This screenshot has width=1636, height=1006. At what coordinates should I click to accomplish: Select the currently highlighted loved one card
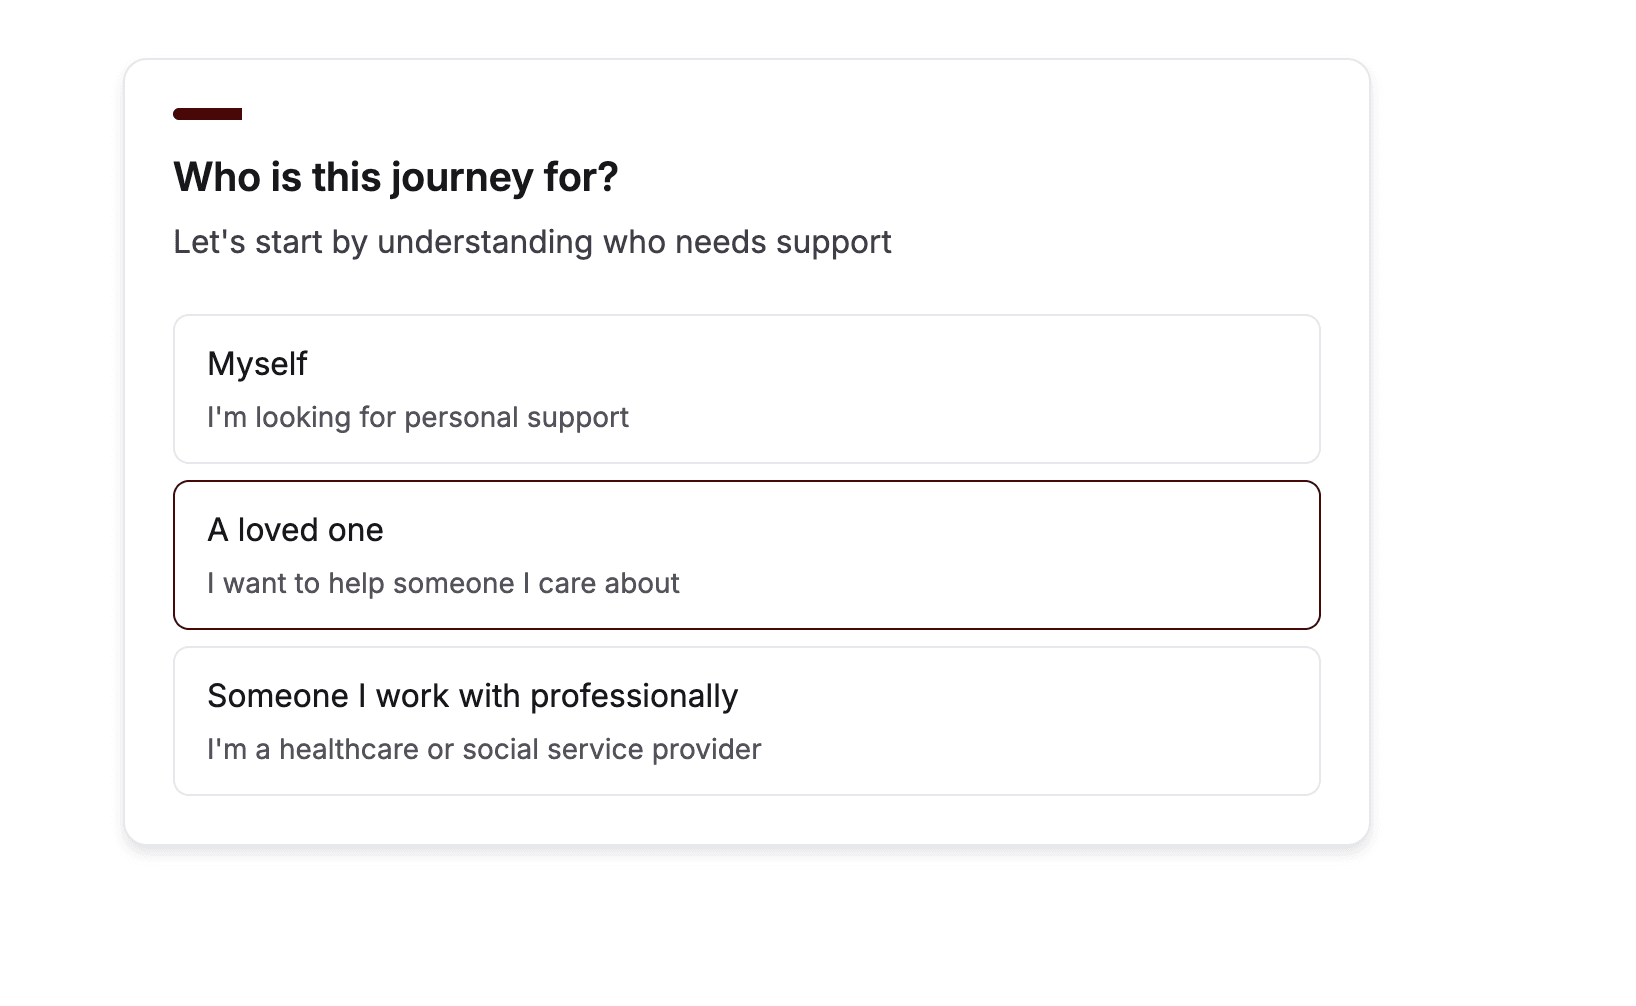pyautogui.click(x=748, y=554)
